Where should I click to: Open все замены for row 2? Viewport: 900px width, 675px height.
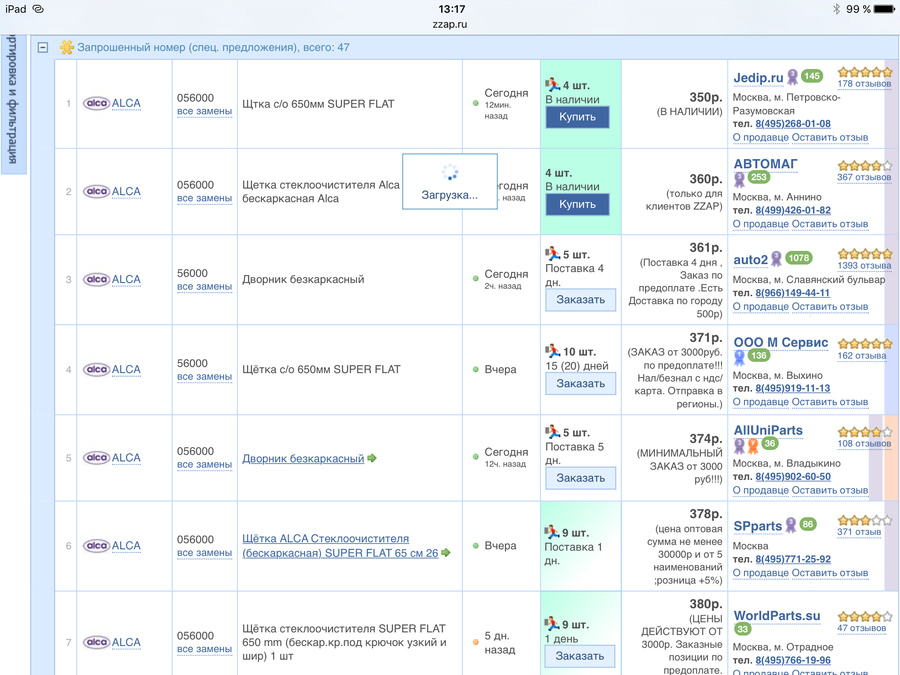(x=204, y=199)
